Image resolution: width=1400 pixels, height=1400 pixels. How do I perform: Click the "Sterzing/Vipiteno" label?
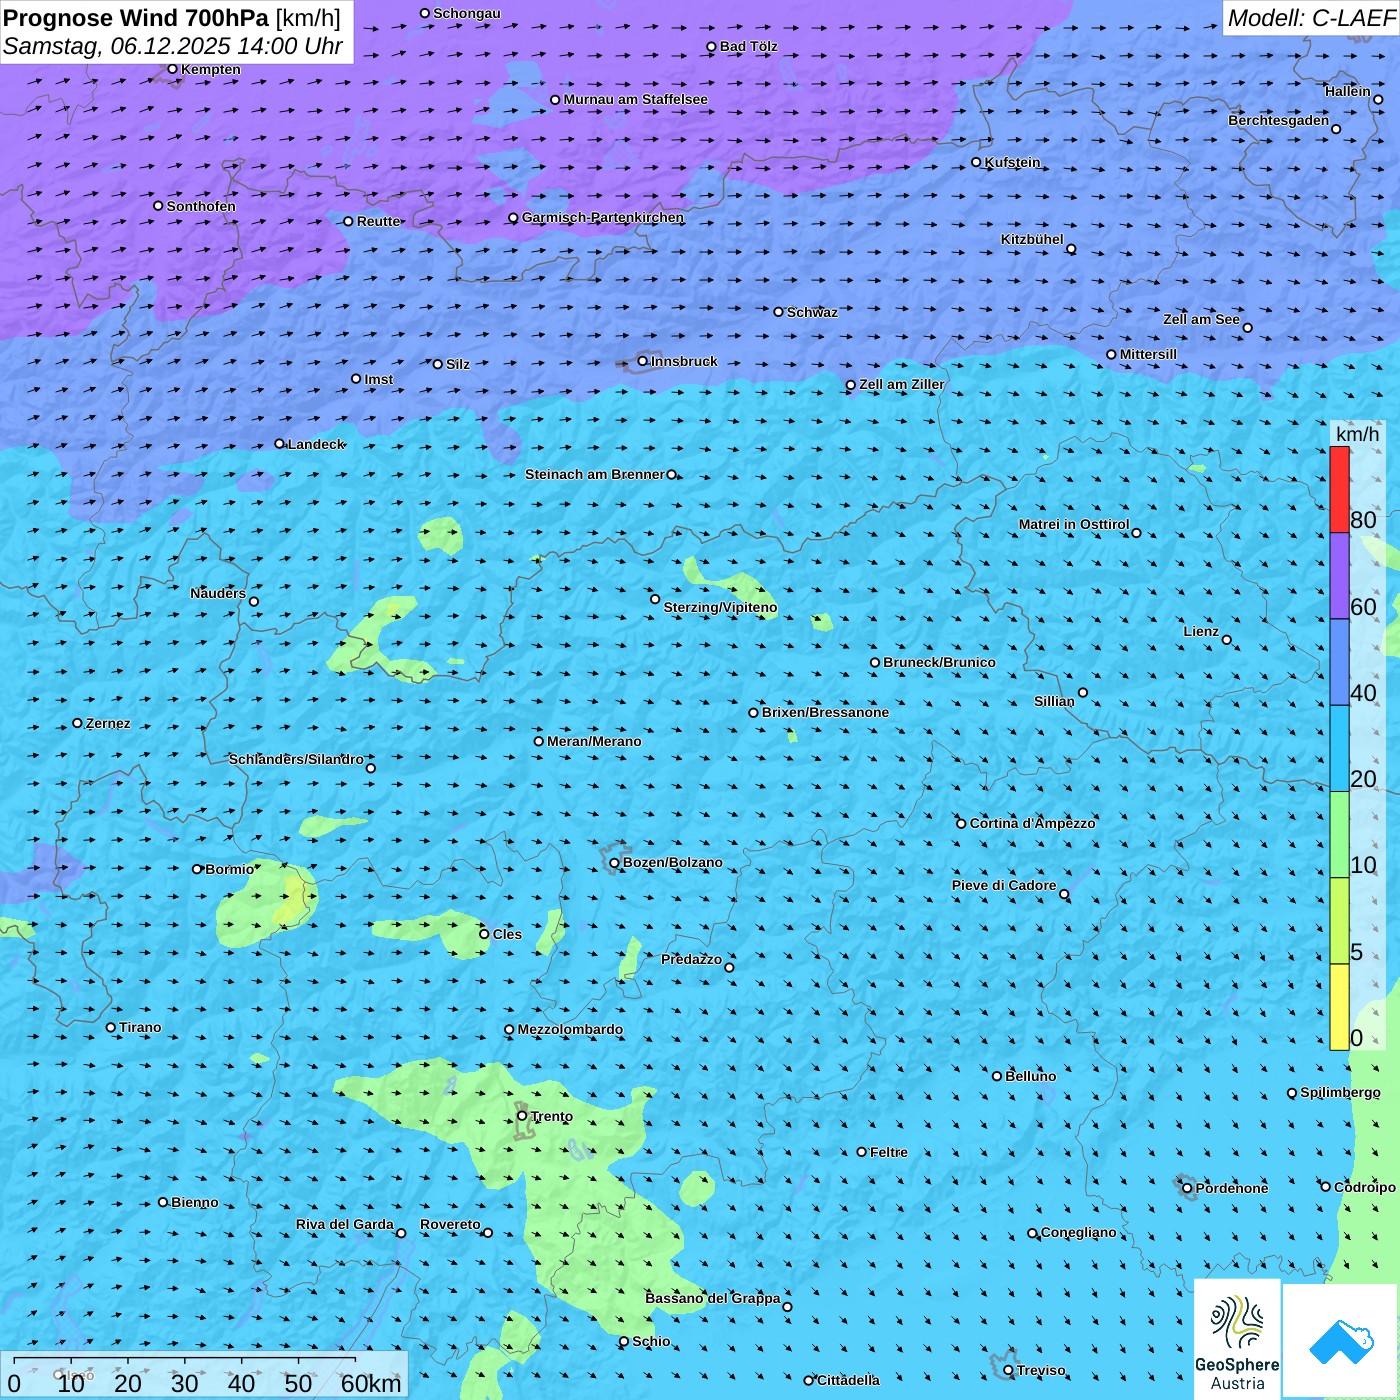point(720,607)
